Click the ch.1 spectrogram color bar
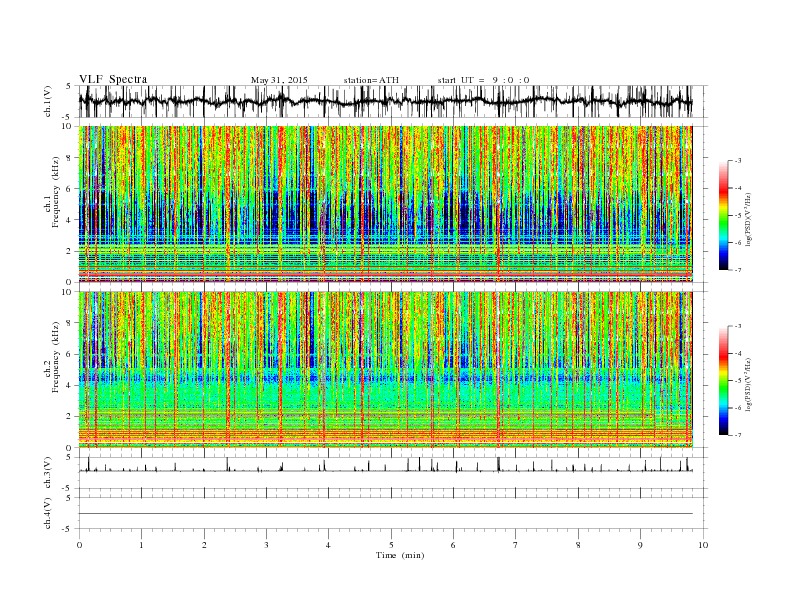This screenshot has width=792, height=612. pyautogui.click(x=724, y=215)
